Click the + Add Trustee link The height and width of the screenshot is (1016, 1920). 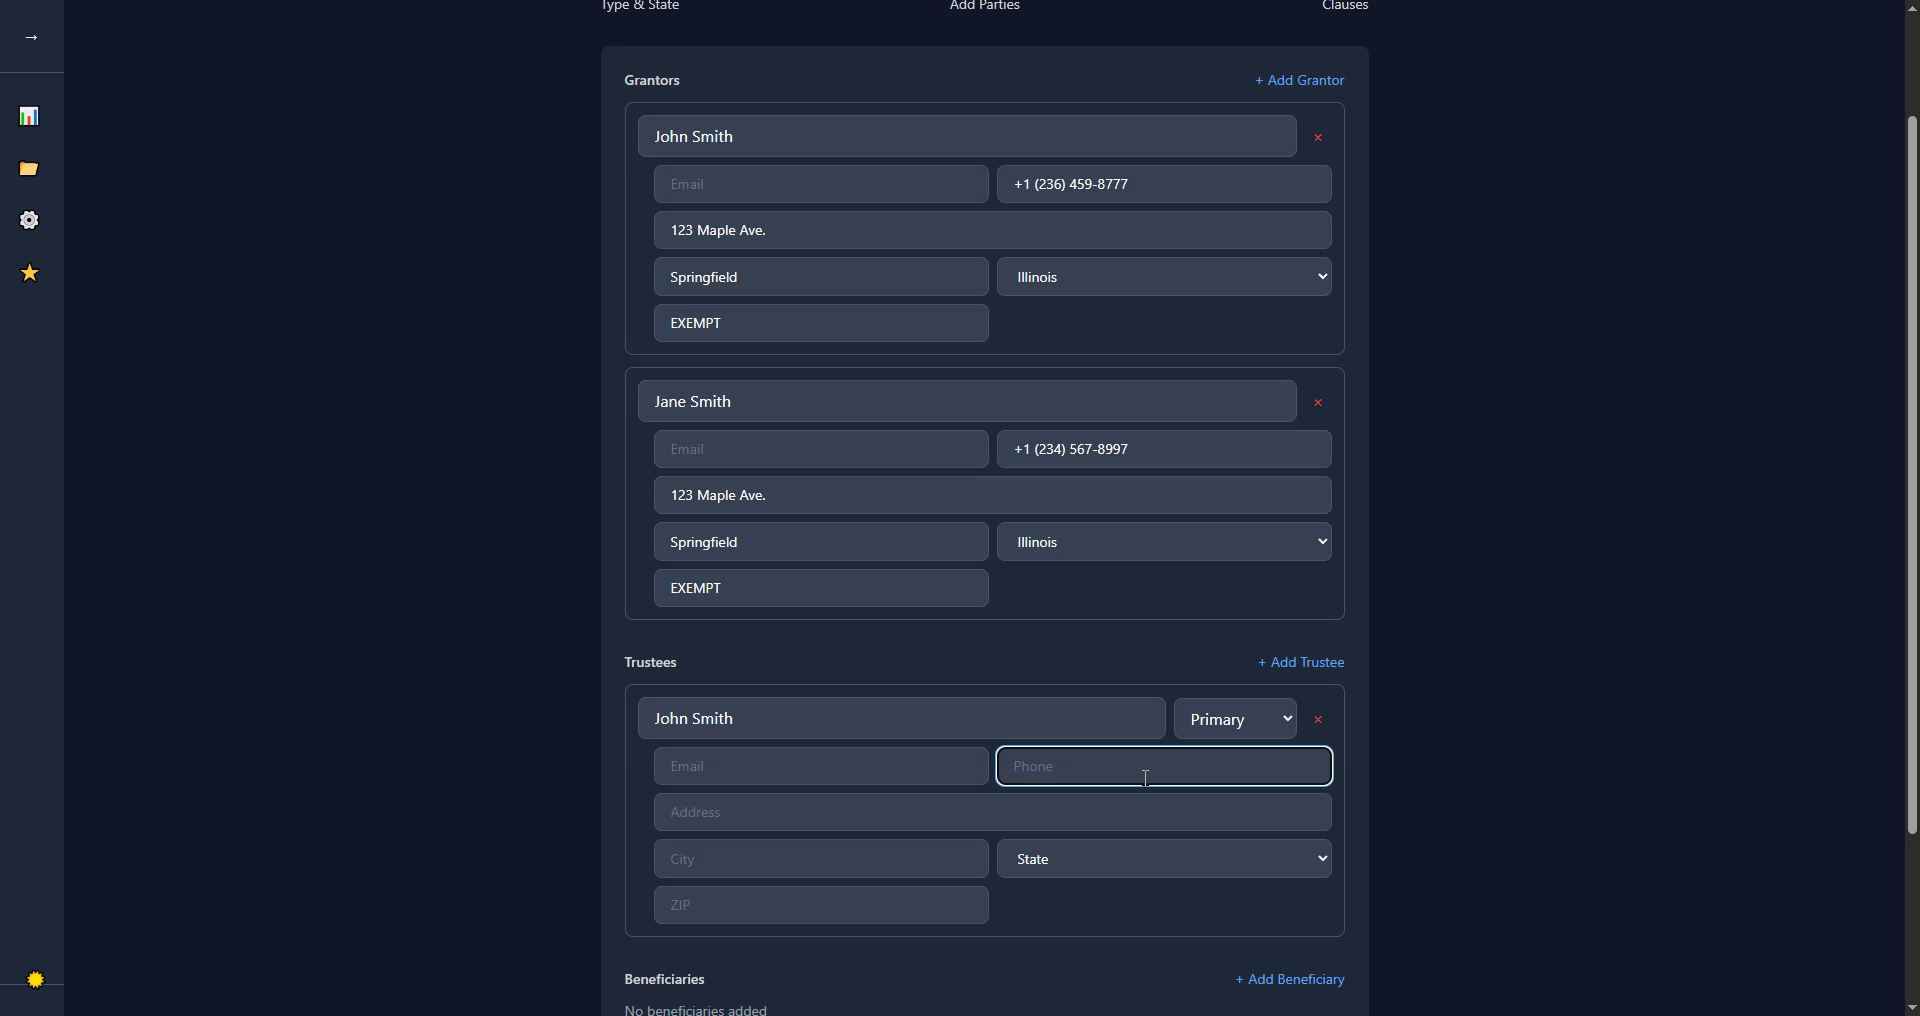[1301, 662]
